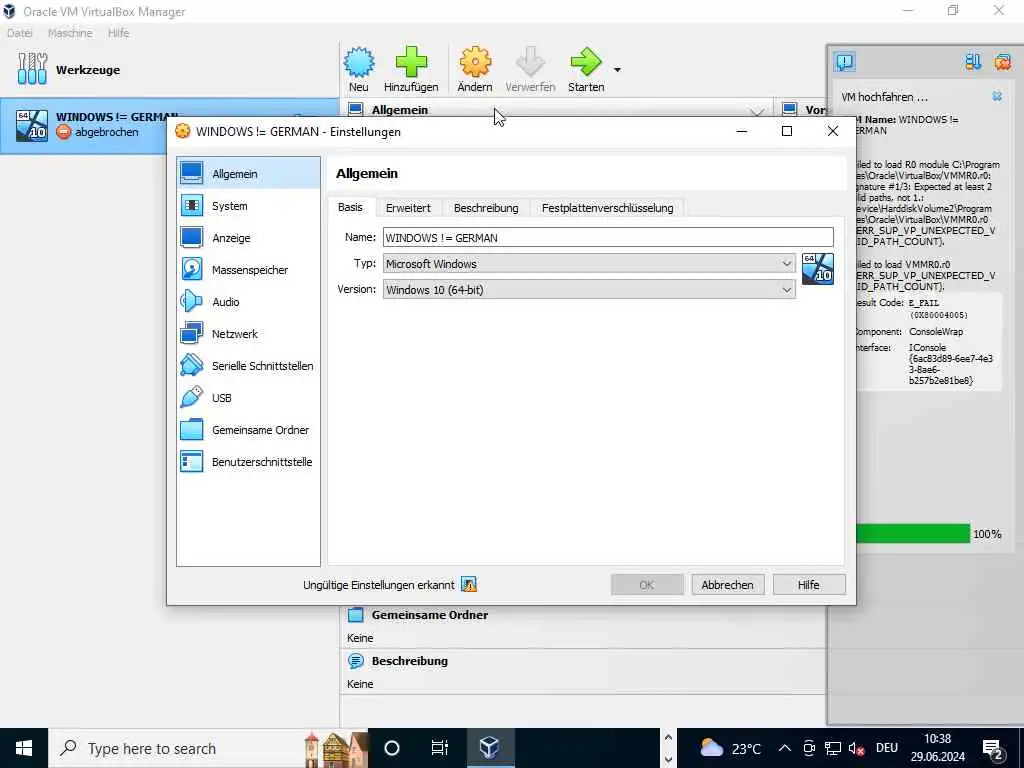Image resolution: width=1024 pixels, height=768 pixels.
Task: Click the taskbar search box
Action: click(x=208, y=748)
